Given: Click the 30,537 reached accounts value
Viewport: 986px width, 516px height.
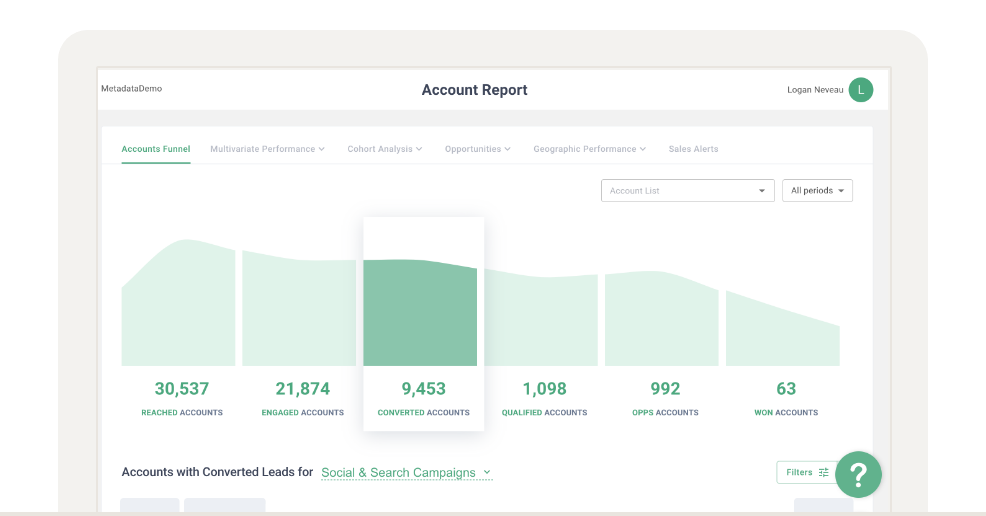Looking at the screenshot, I should 182,389.
